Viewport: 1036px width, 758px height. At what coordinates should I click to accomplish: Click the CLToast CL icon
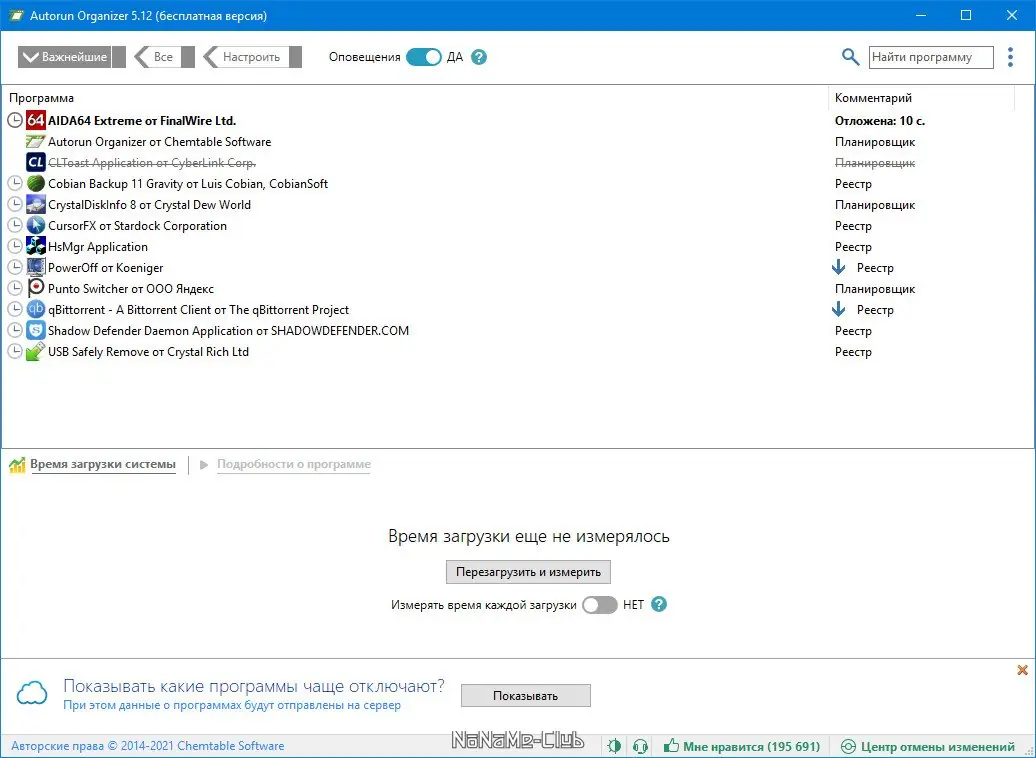coord(36,163)
